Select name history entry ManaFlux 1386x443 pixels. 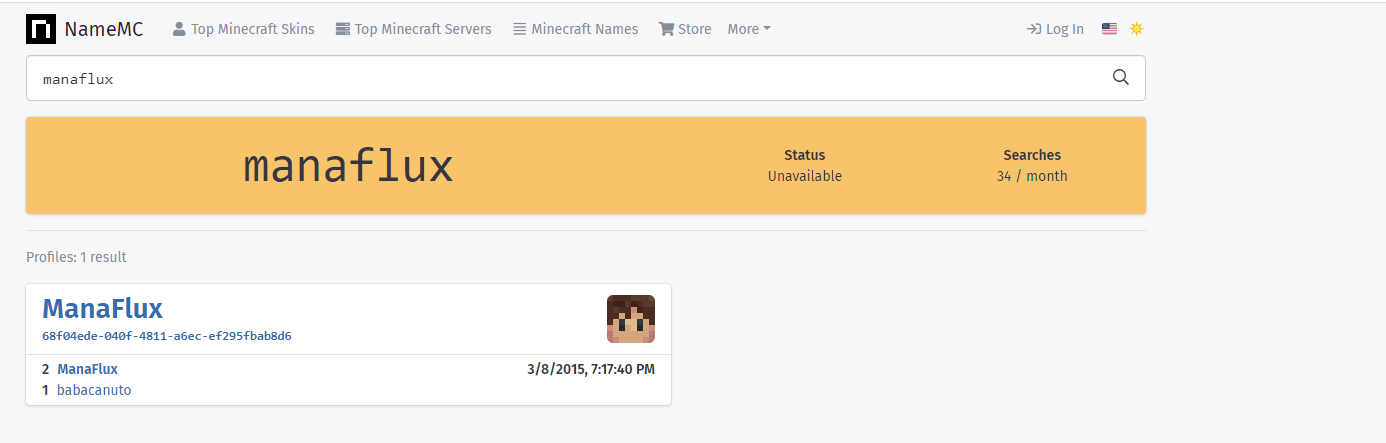(87, 369)
